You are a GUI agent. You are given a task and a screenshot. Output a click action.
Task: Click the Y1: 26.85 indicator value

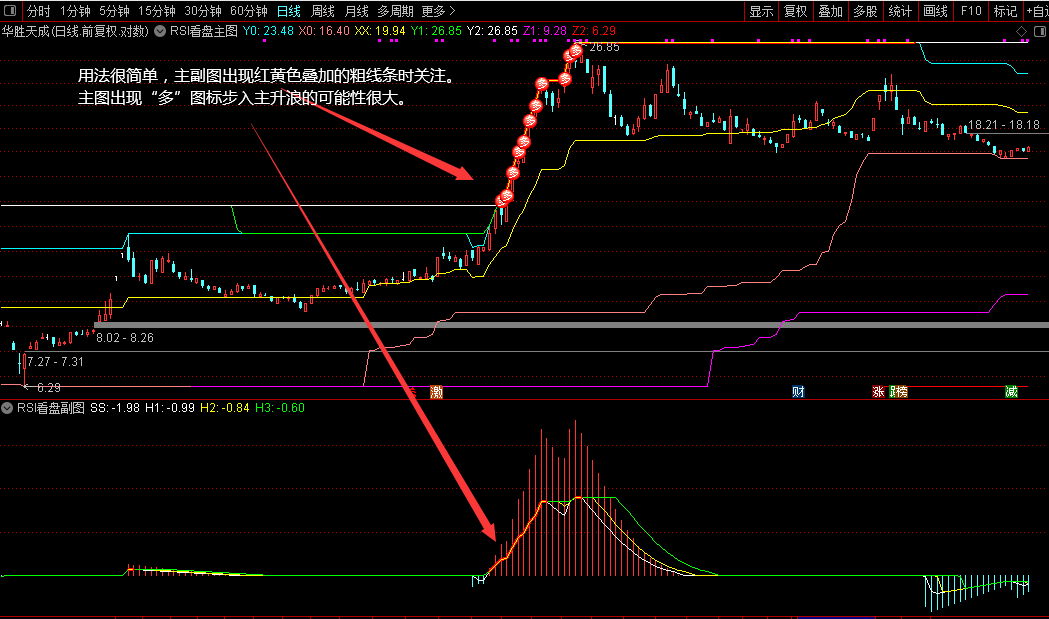[x=436, y=31]
